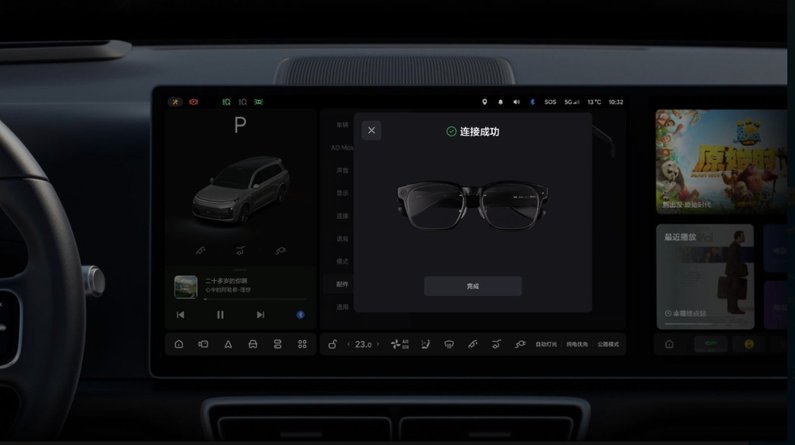Screen dimensions: 795x445
Task: Open notifications via the bell icon
Action: coord(500,102)
